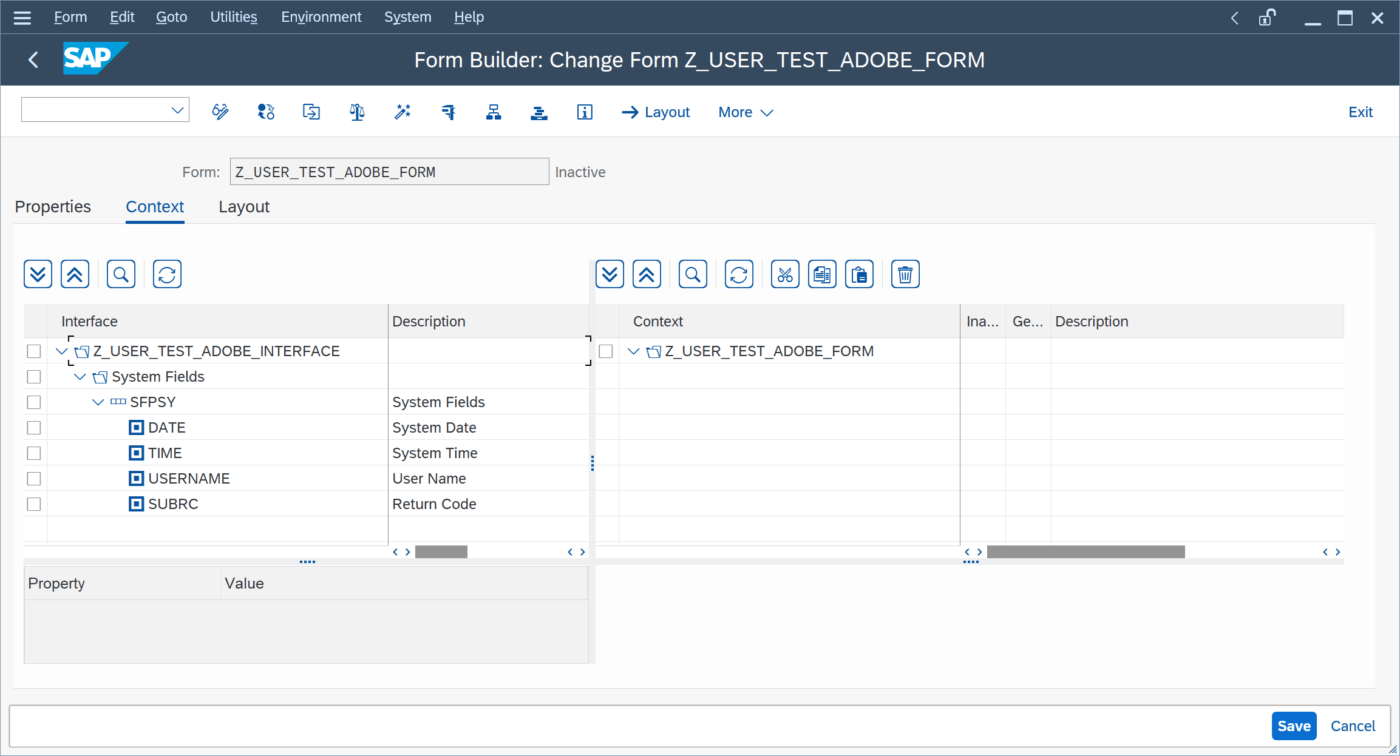1400x756 pixels.
Task: Open Find in the Context pane
Action: pos(693,274)
